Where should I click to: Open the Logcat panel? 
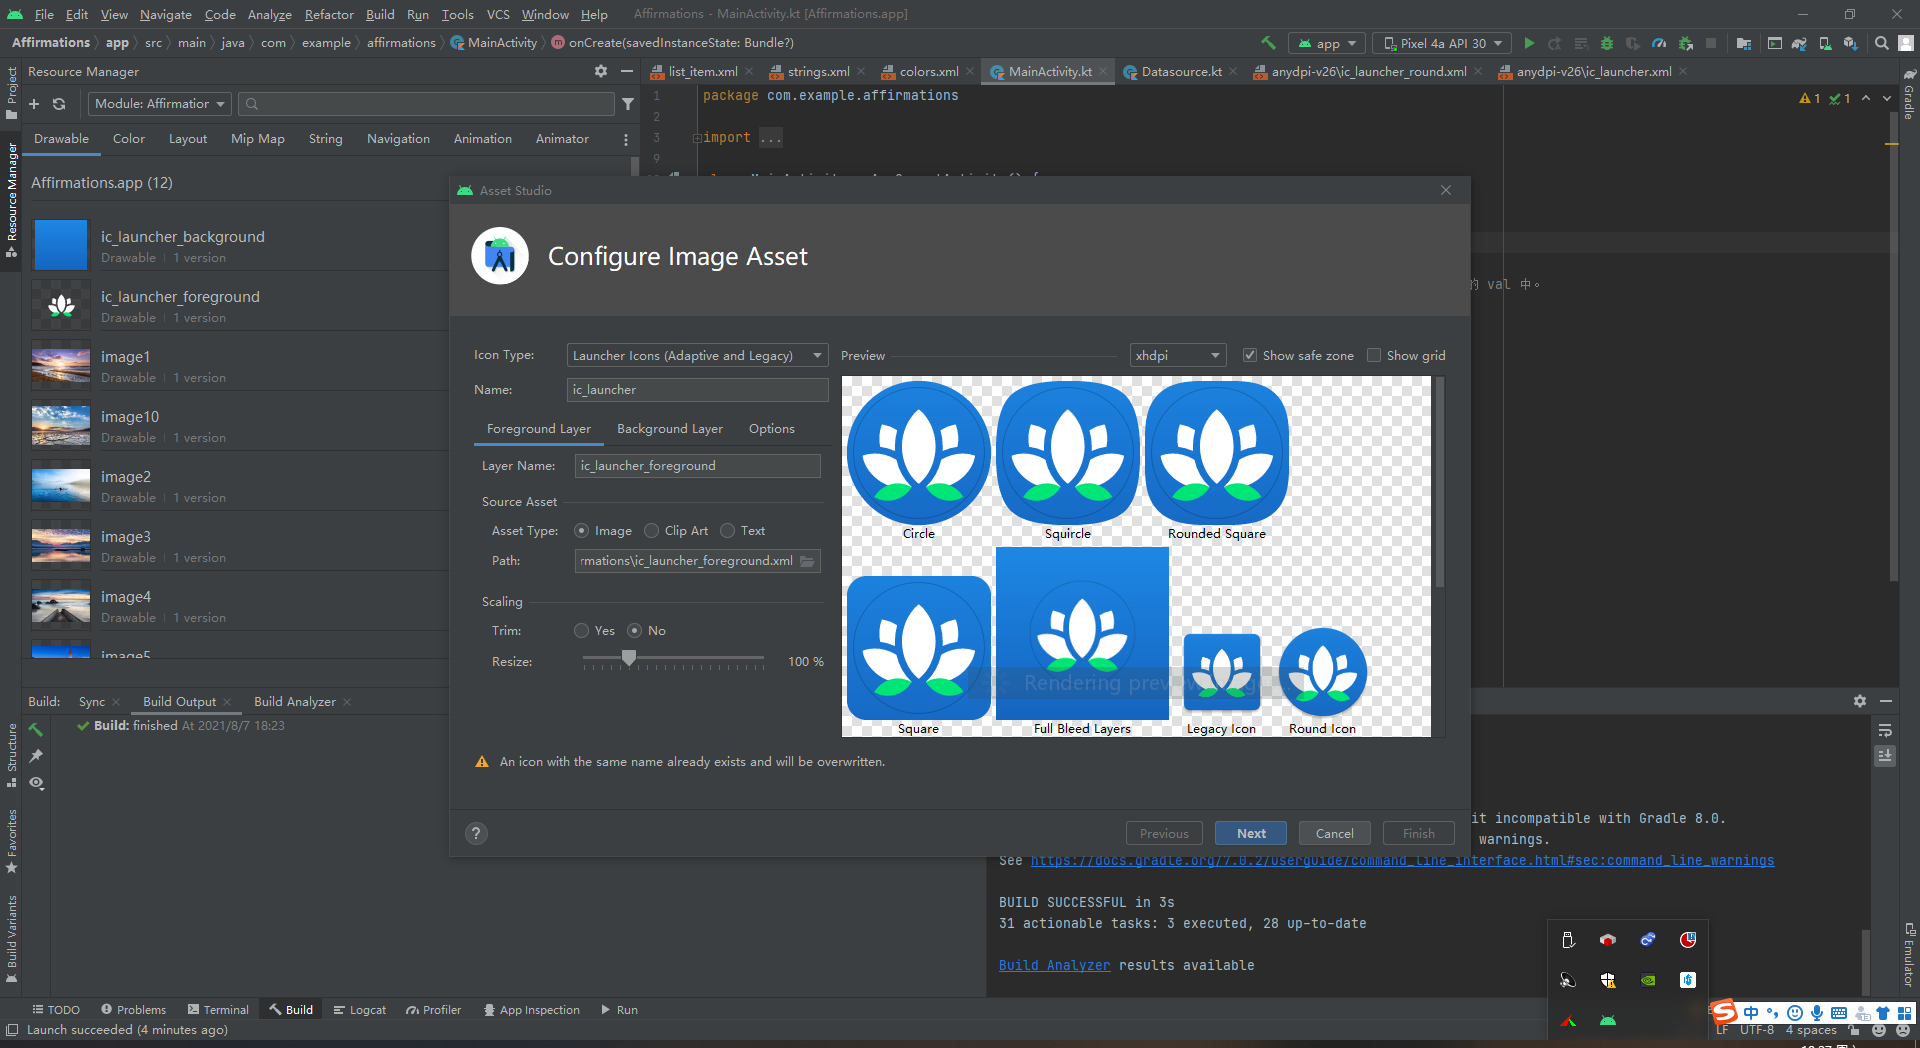367,1009
